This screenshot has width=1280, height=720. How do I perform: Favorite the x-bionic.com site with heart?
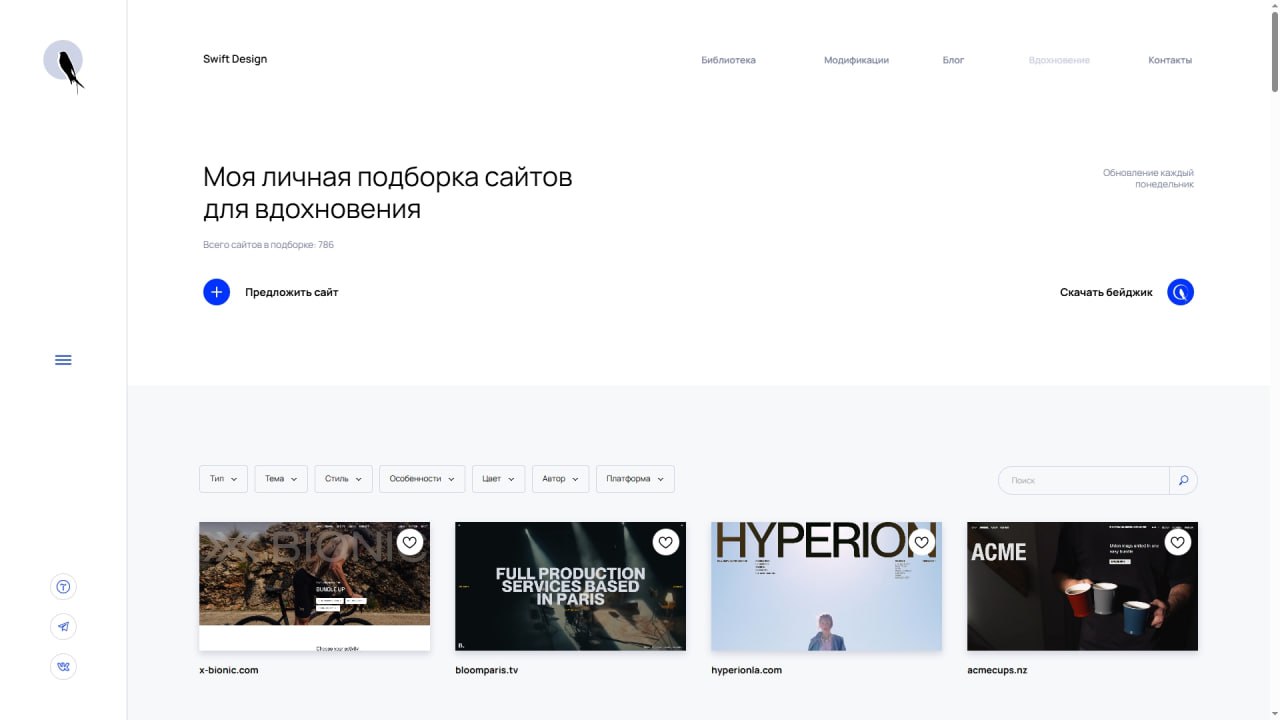coord(409,542)
